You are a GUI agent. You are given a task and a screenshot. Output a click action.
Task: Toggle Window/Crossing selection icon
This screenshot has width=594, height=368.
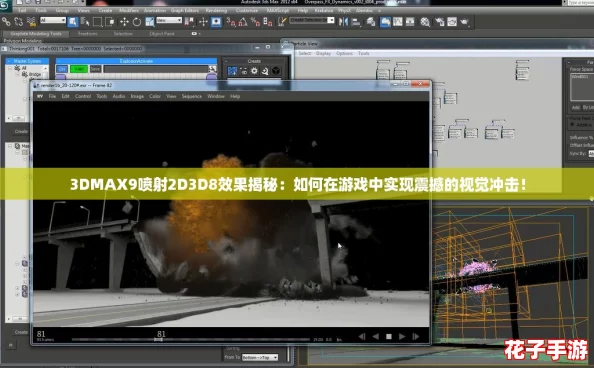coord(110,22)
